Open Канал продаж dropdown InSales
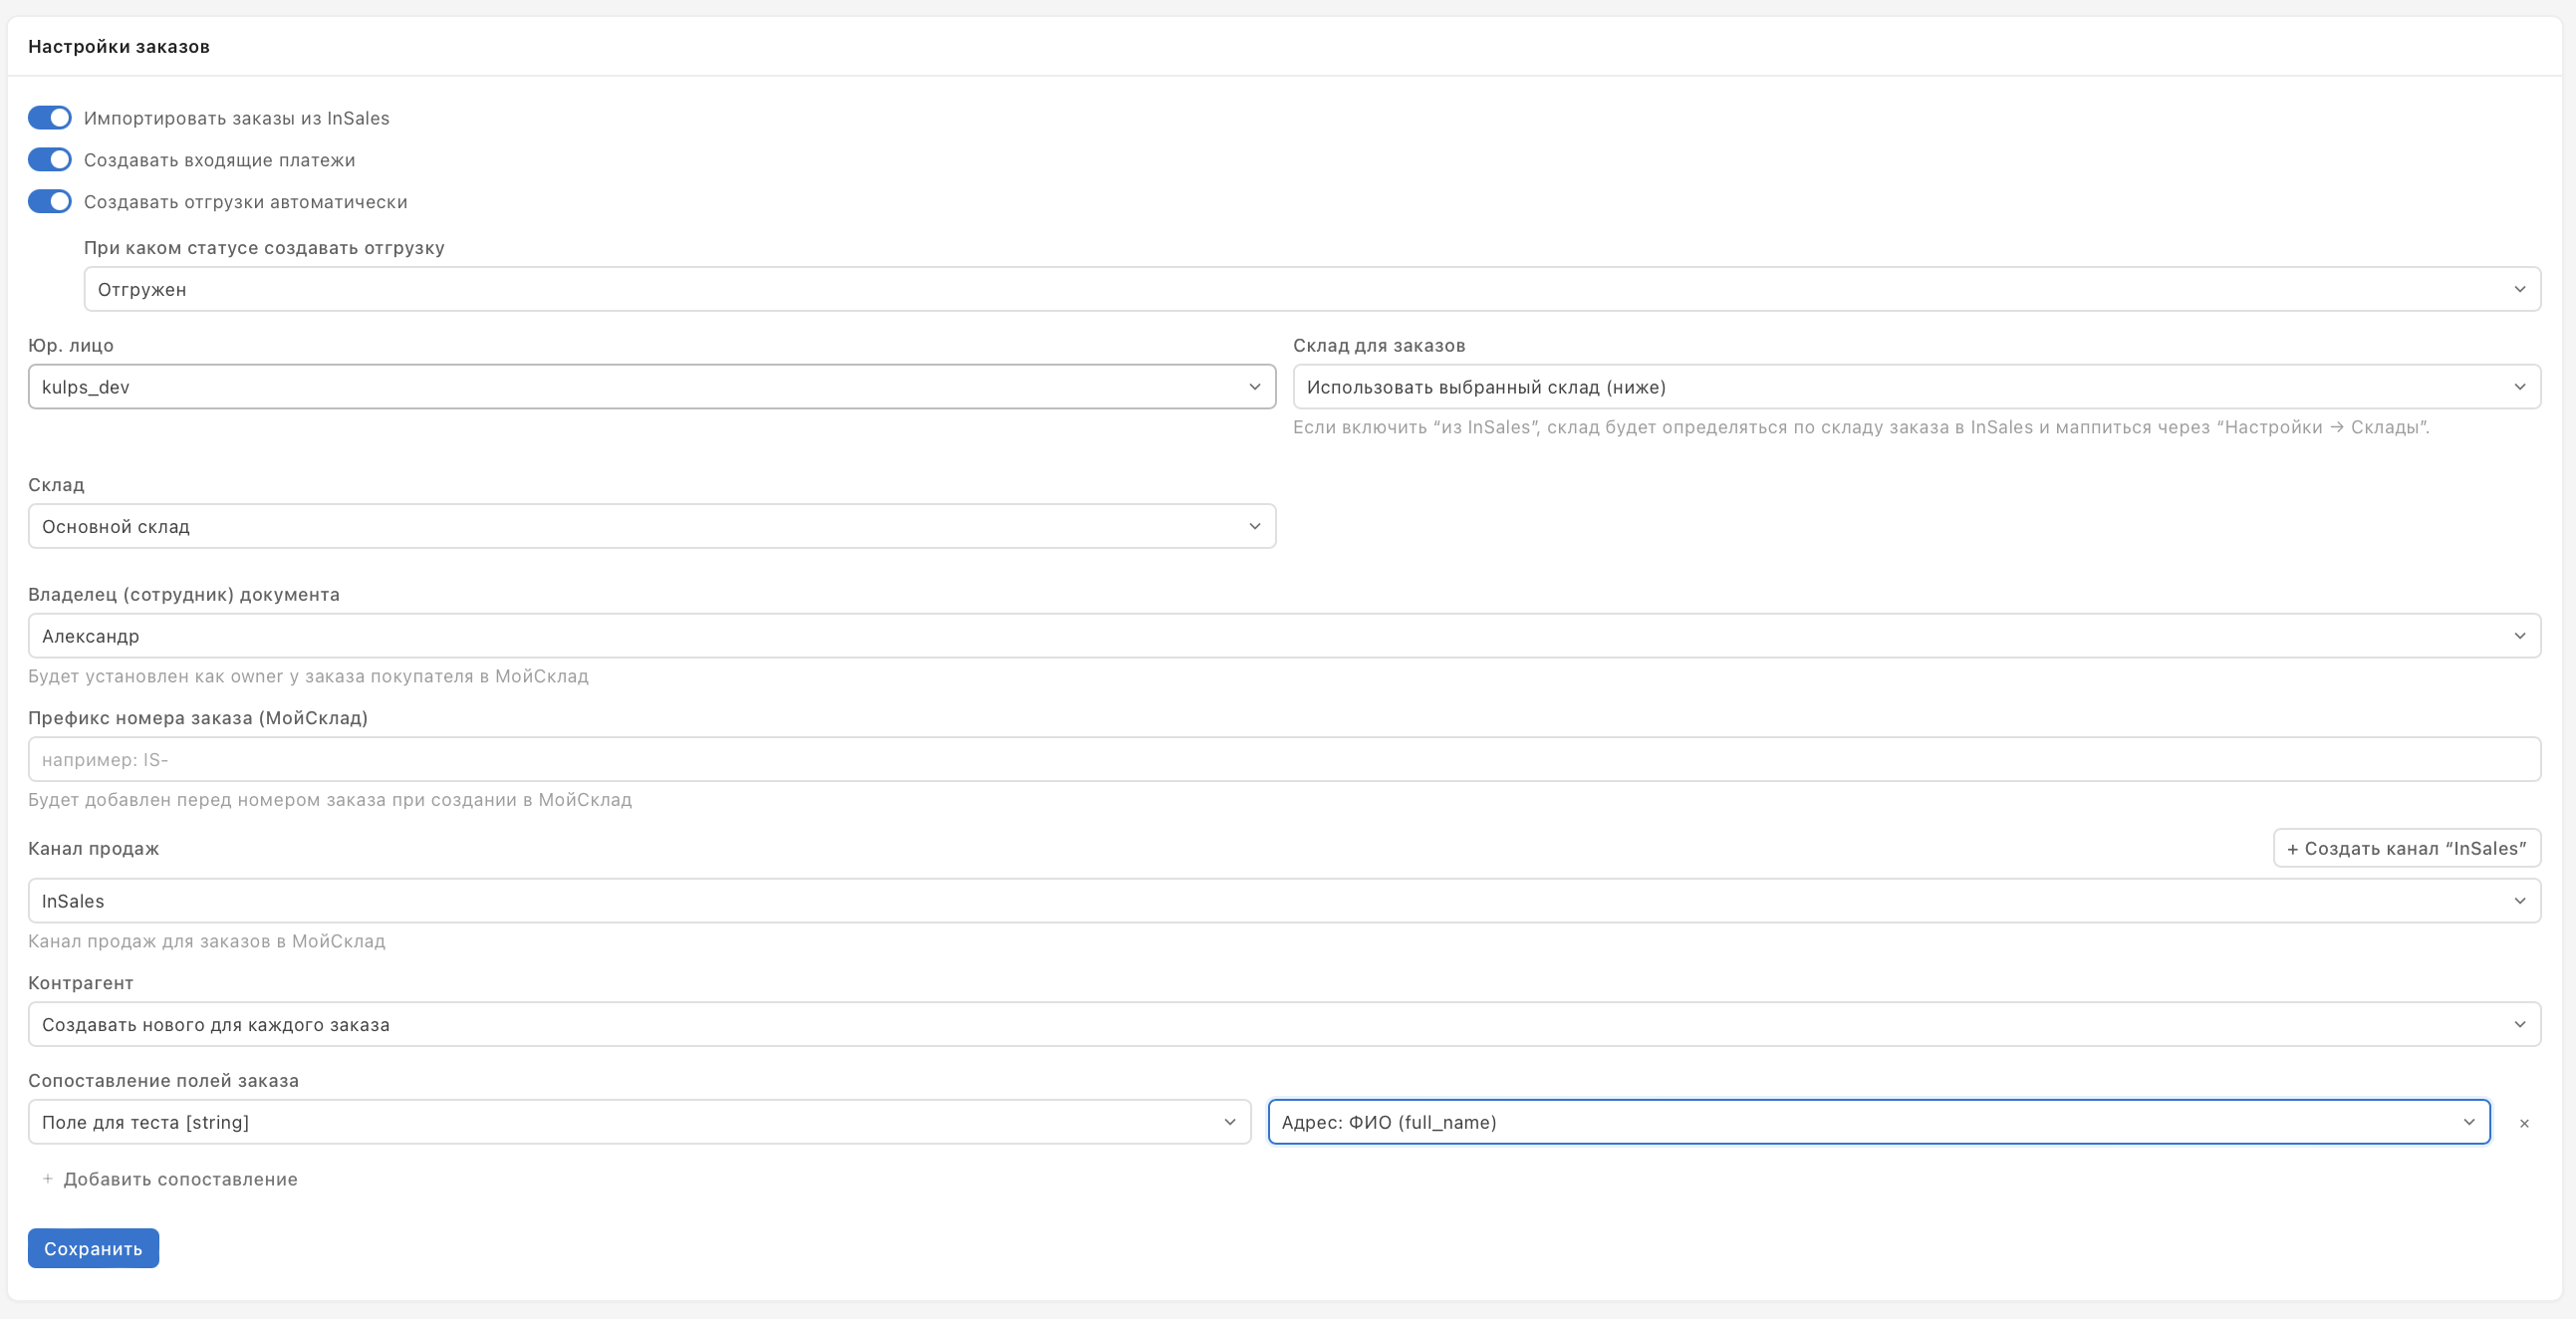This screenshot has width=2576, height=1319. 1283,901
